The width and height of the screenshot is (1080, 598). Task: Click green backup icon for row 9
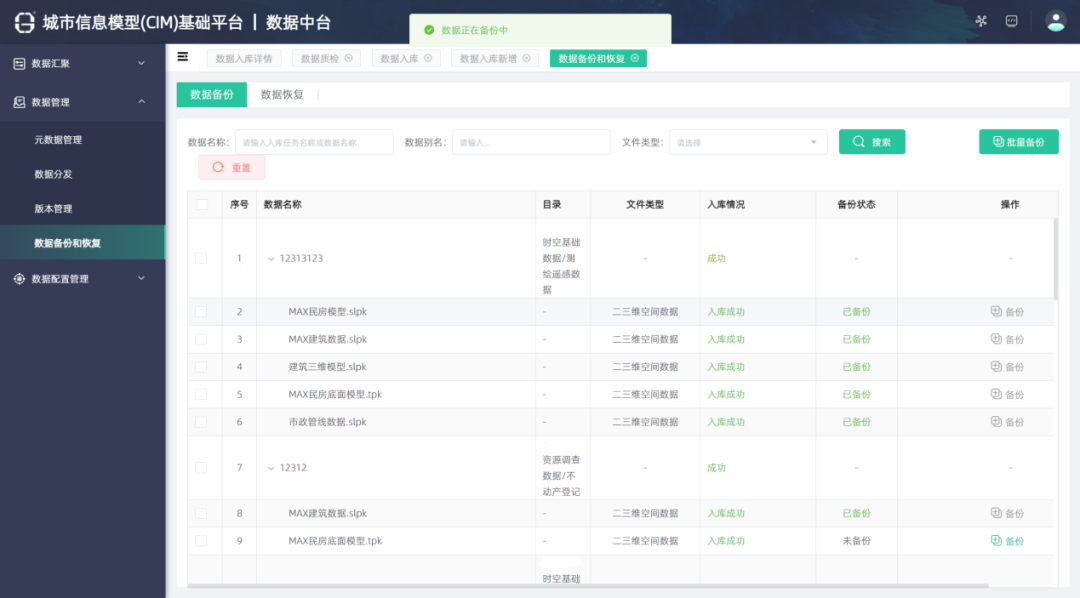[996, 540]
